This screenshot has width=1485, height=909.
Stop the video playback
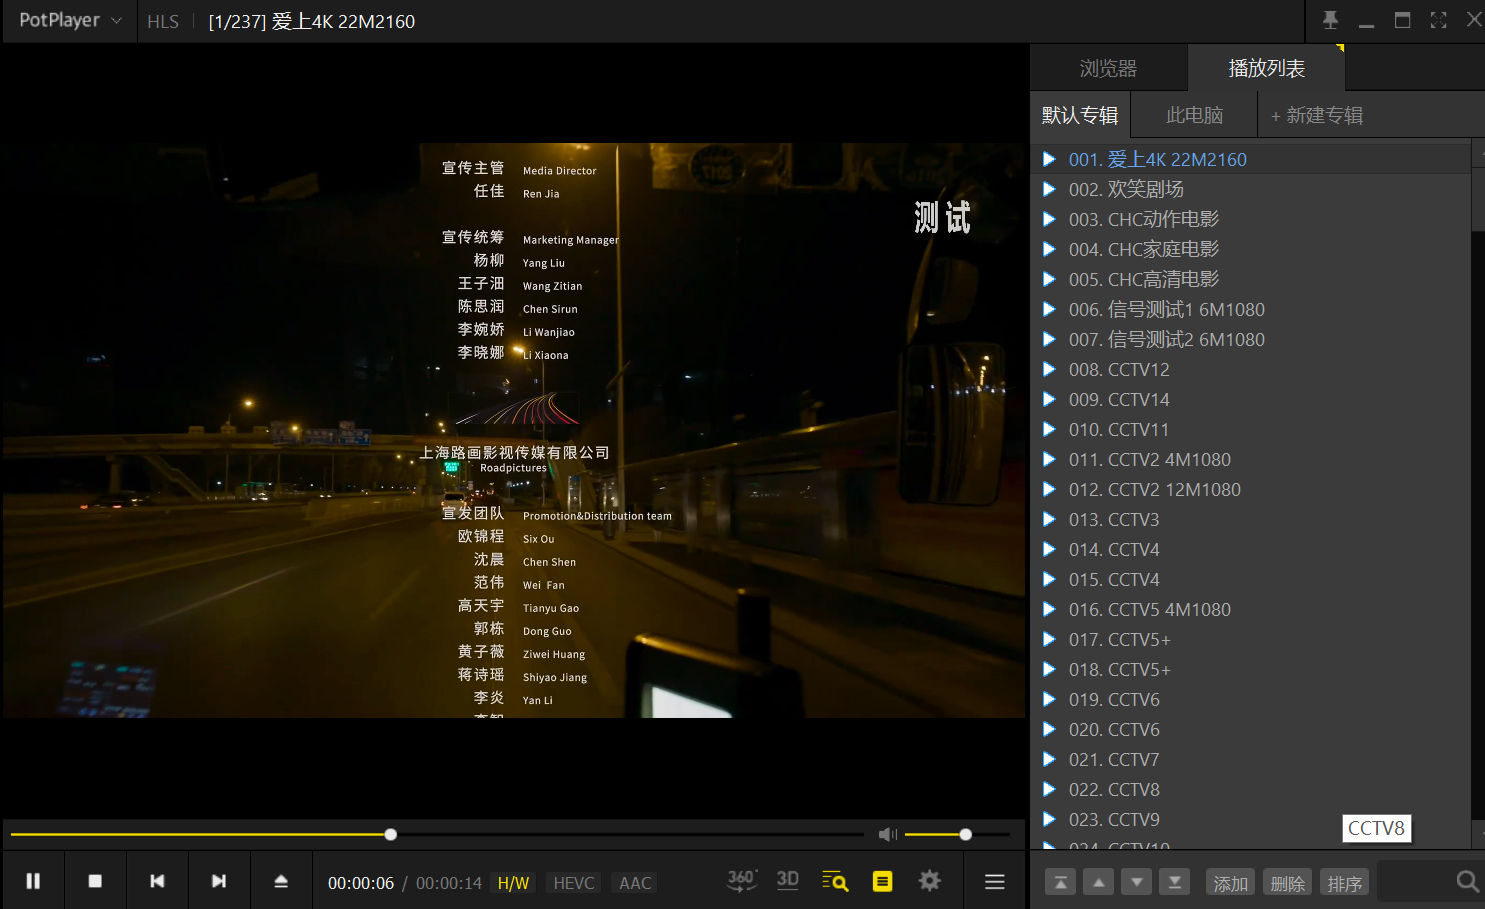[95, 881]
